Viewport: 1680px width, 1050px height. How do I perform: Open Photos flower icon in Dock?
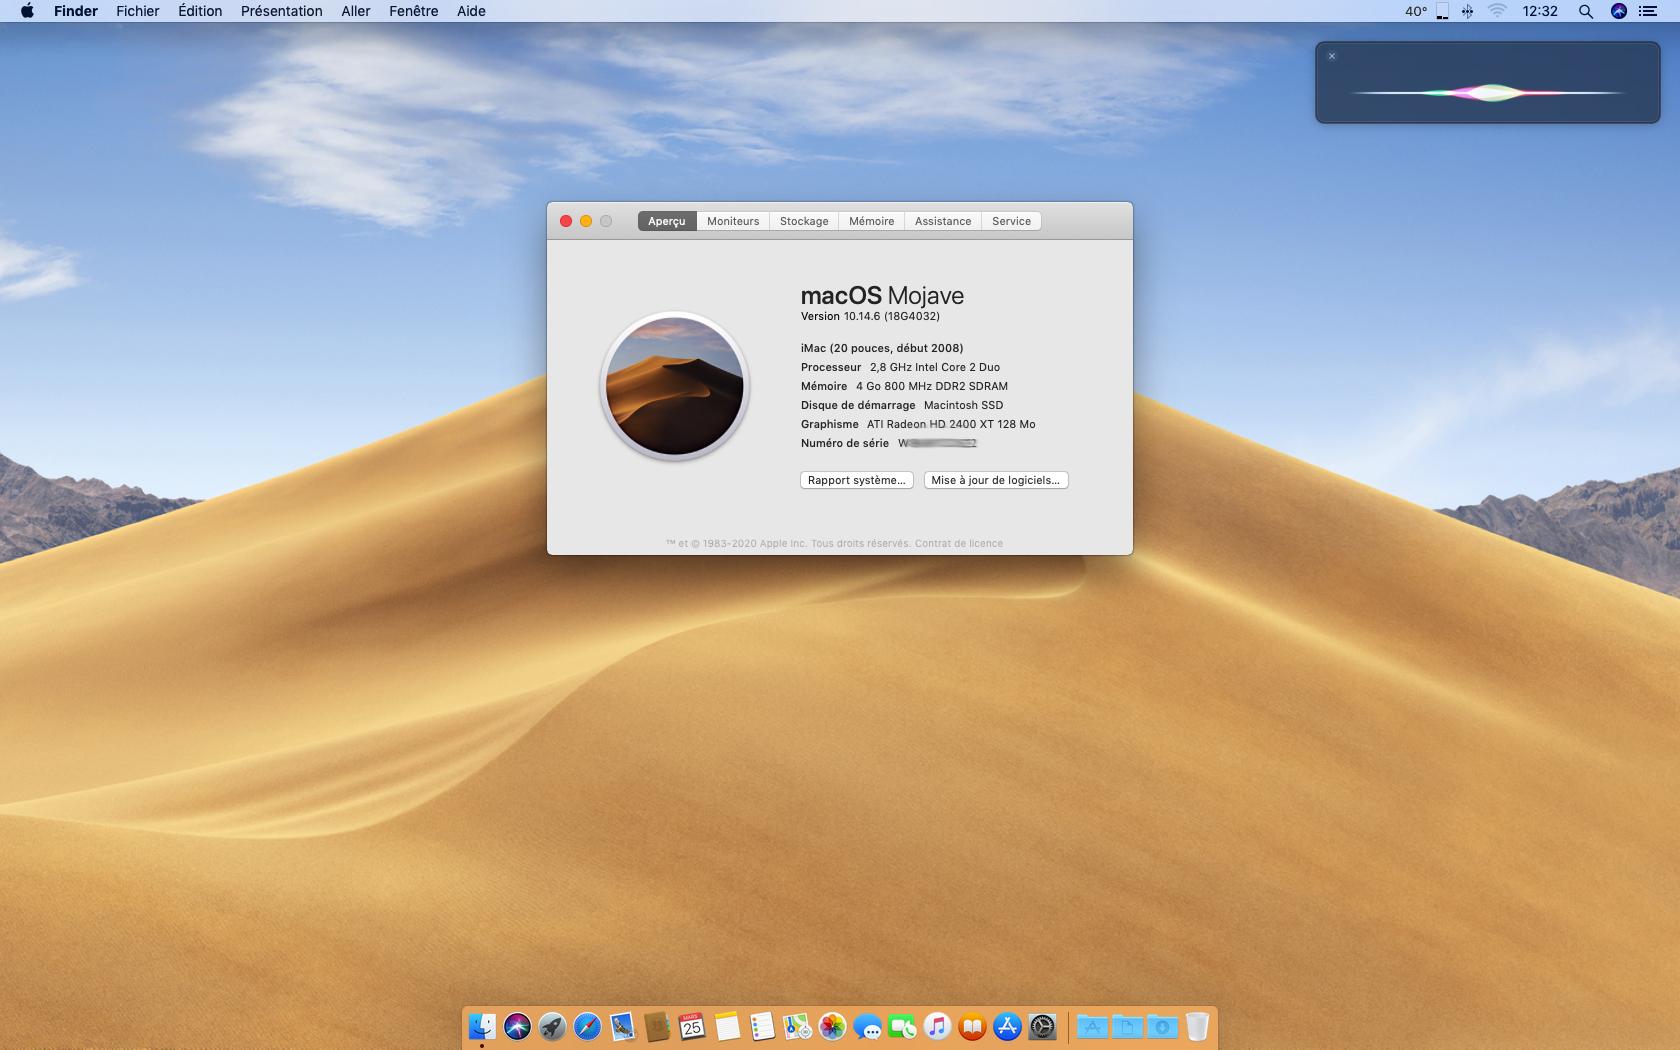pos(832,1026)
